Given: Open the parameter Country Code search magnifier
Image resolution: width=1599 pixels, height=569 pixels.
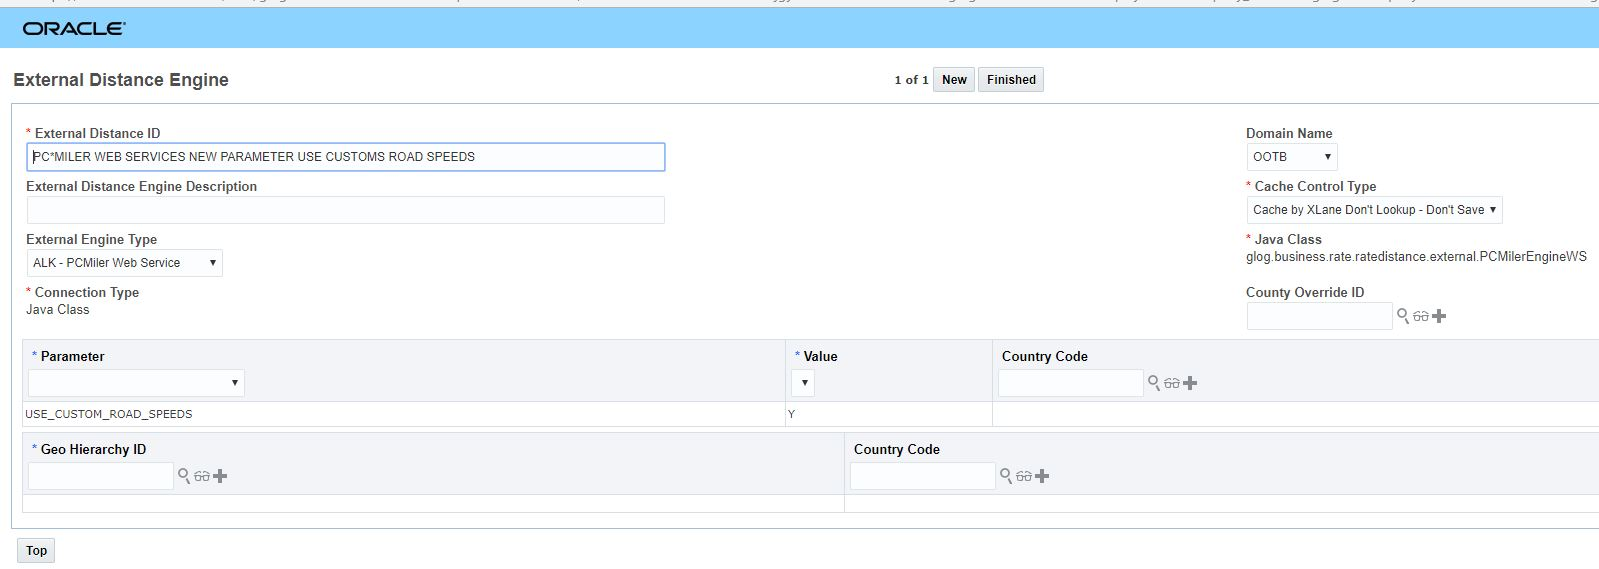Looking at the screenshot, I should [x=1154, y=383].
